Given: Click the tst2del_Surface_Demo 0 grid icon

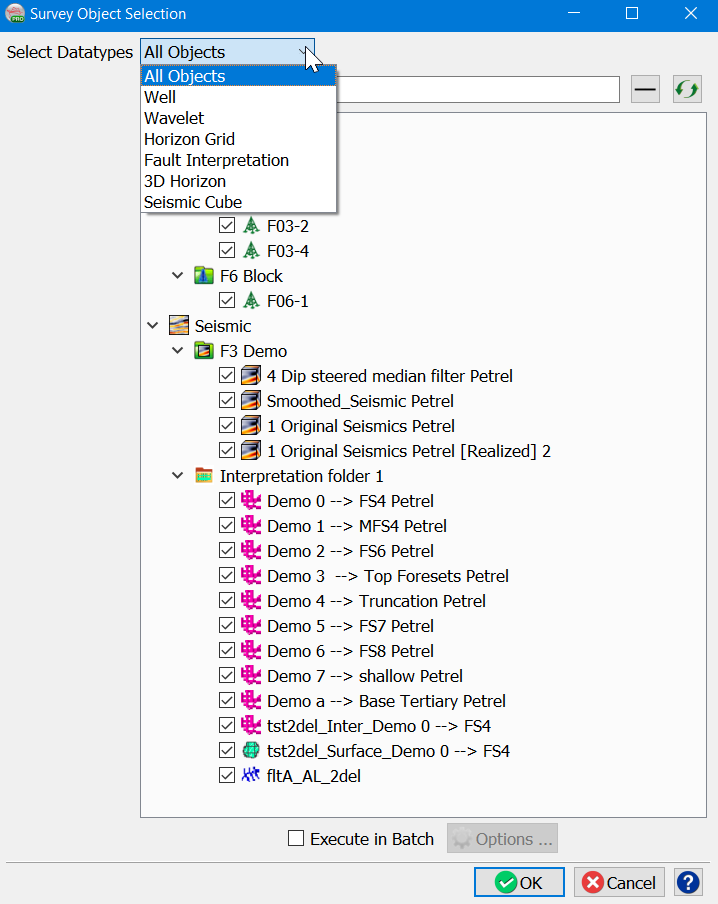Looking at the screenshot, I should (x=251, y=751).
